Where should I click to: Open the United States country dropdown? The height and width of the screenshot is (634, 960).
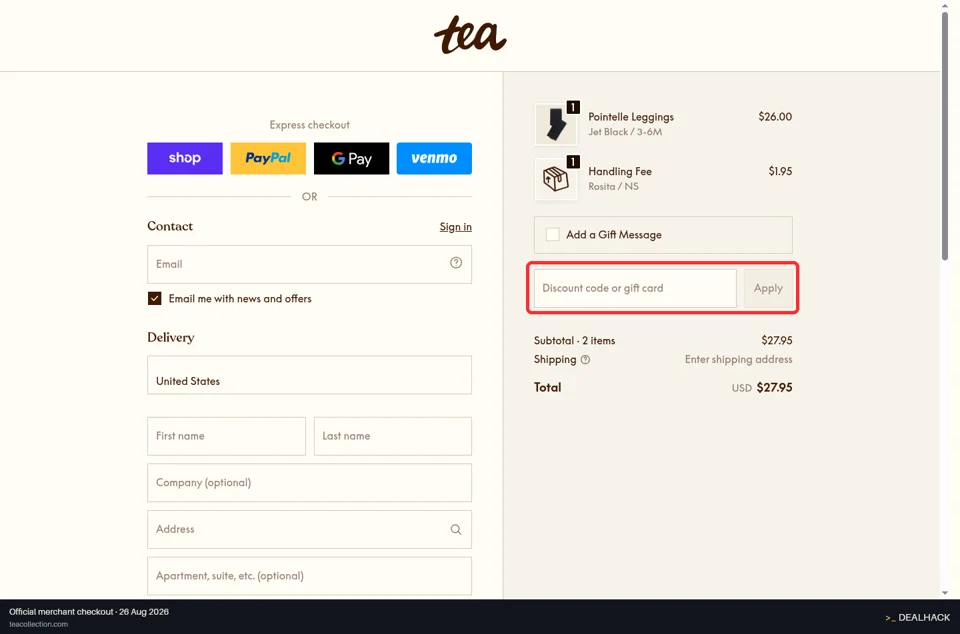(x=309, y=375)
